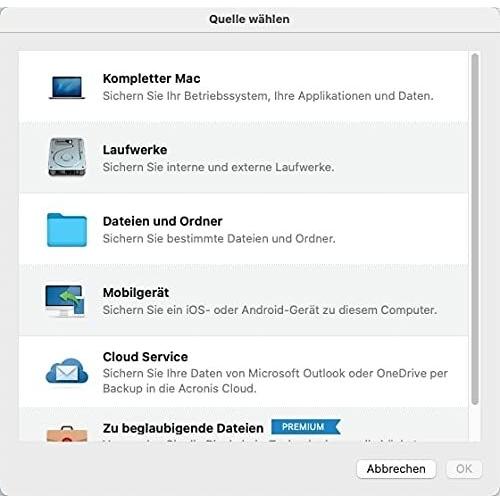Click the MacBook laptop icon
Screen dimensions: 500x500
(x=67, y=87)
